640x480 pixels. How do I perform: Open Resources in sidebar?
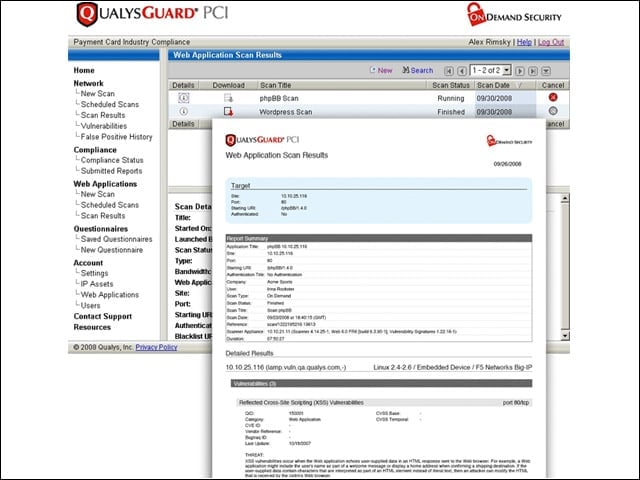(x=92, y=327)
